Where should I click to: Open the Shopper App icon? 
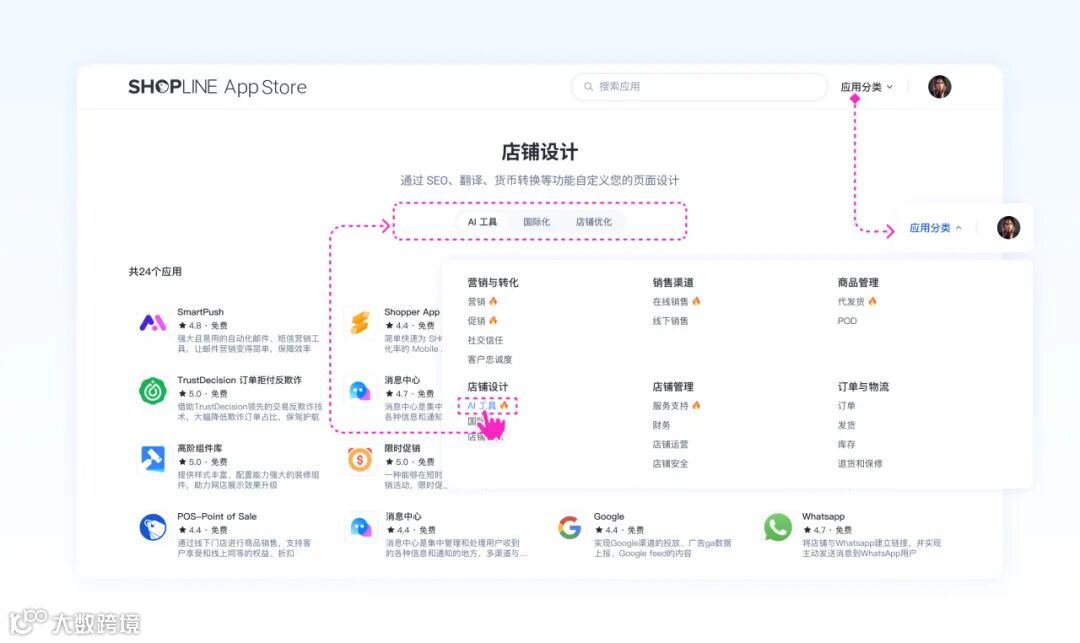360,322
